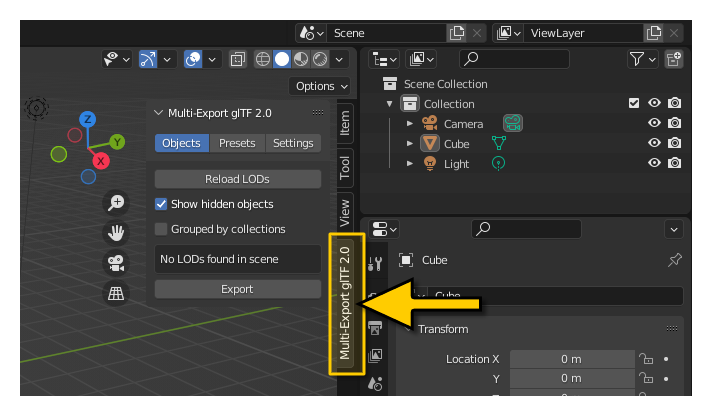Toggle the camera view icon

117,263
